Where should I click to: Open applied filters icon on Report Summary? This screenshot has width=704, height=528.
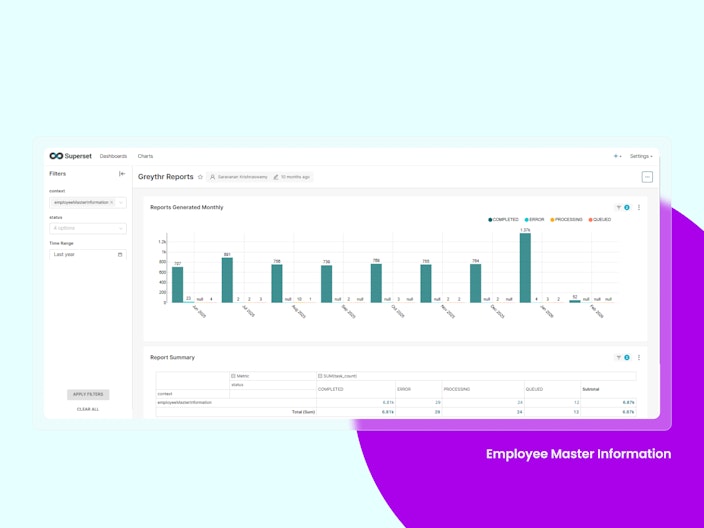click(622, 357)
